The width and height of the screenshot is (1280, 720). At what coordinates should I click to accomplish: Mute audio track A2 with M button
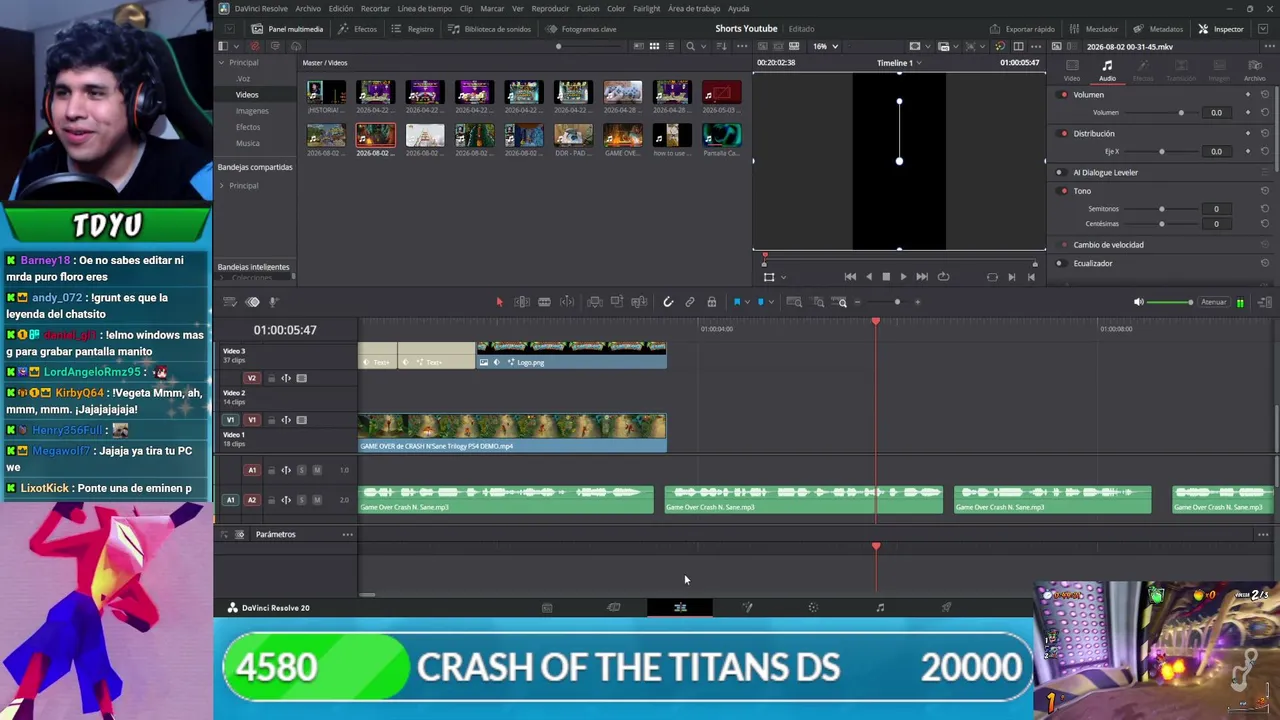317,499
